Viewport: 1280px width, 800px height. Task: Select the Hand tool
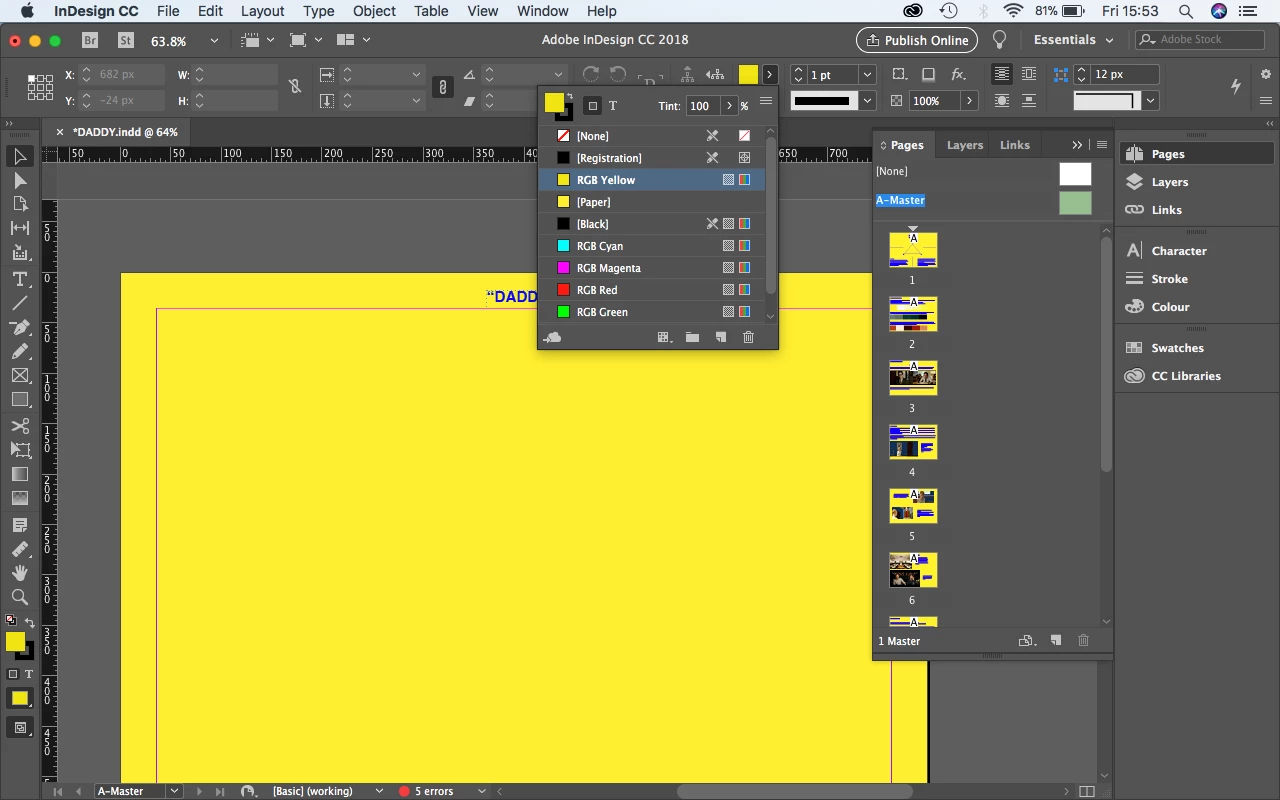click(19, 573)
